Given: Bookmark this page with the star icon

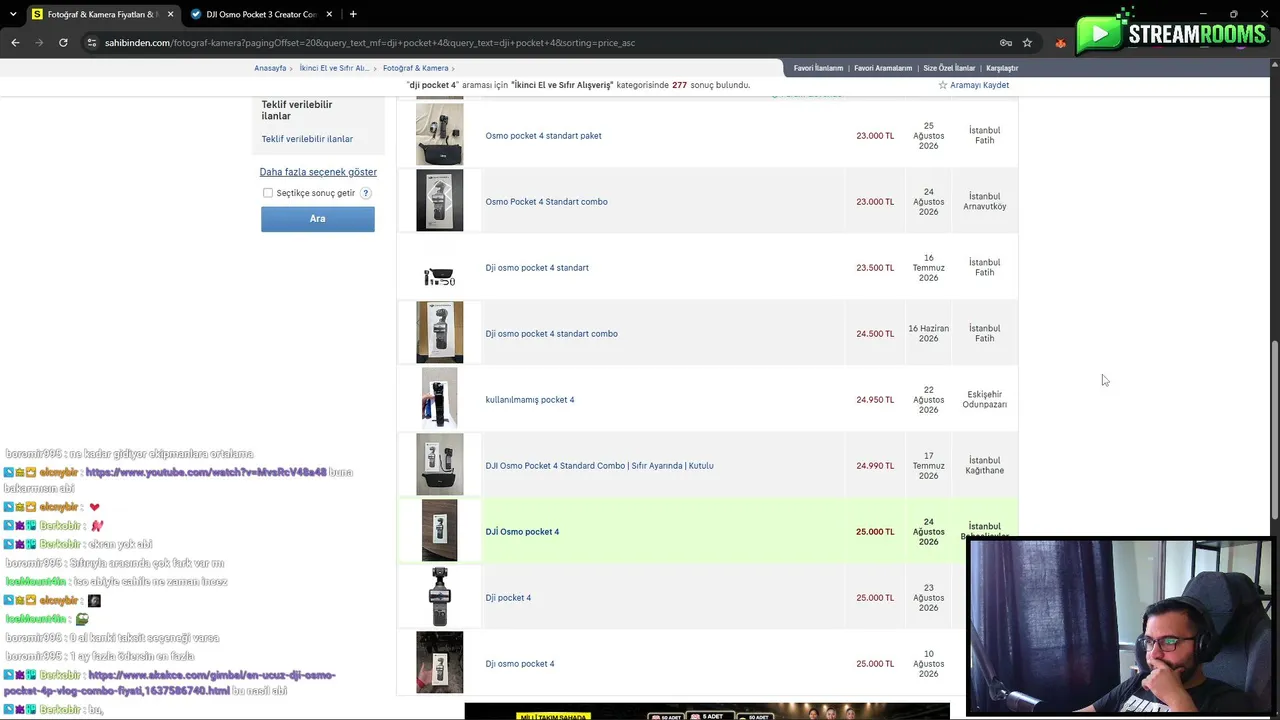Looking at the screenshot, I should coord(1027,43).
